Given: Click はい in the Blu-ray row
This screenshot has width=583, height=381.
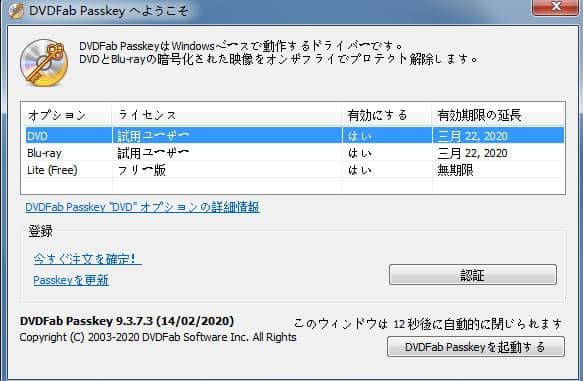Looking at the screenshot, I should pyautogui.click(x=360, y=153).
